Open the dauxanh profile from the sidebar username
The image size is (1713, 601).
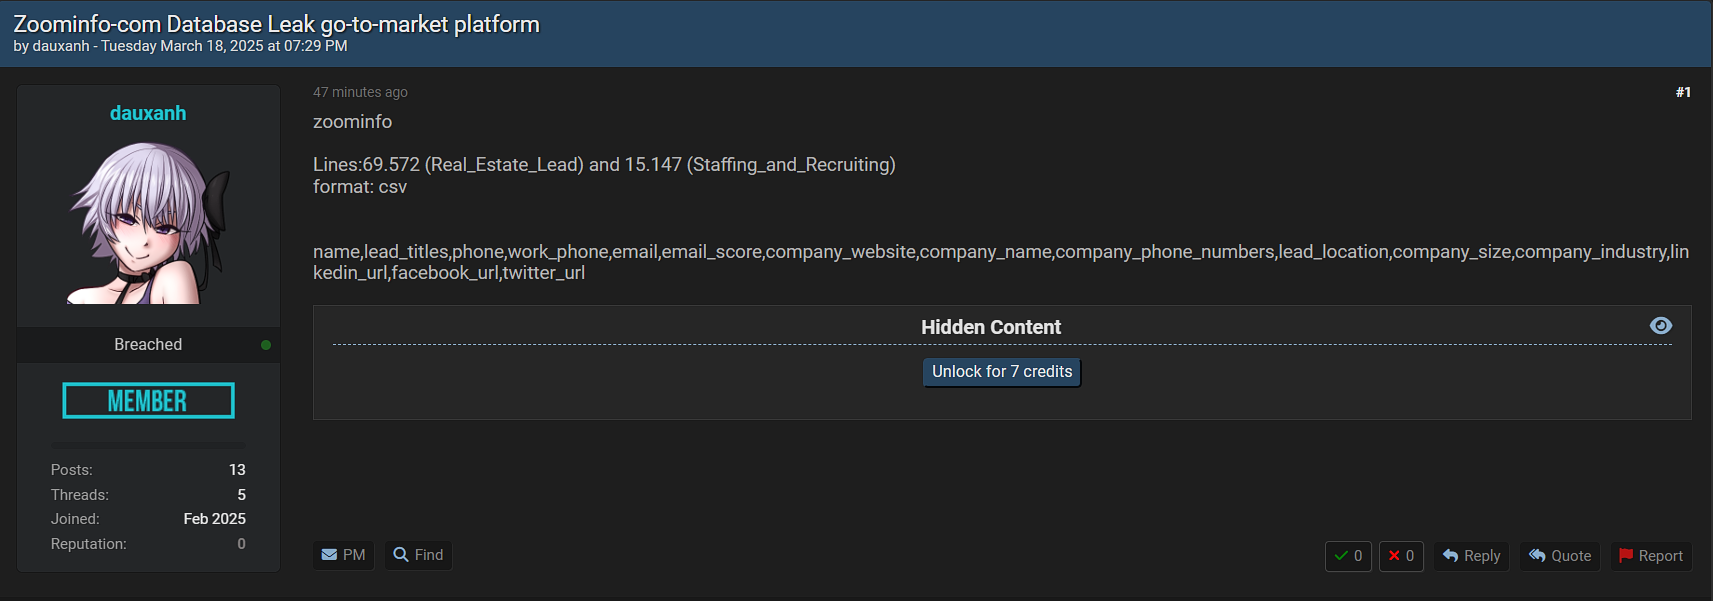(x=148, y=113)
